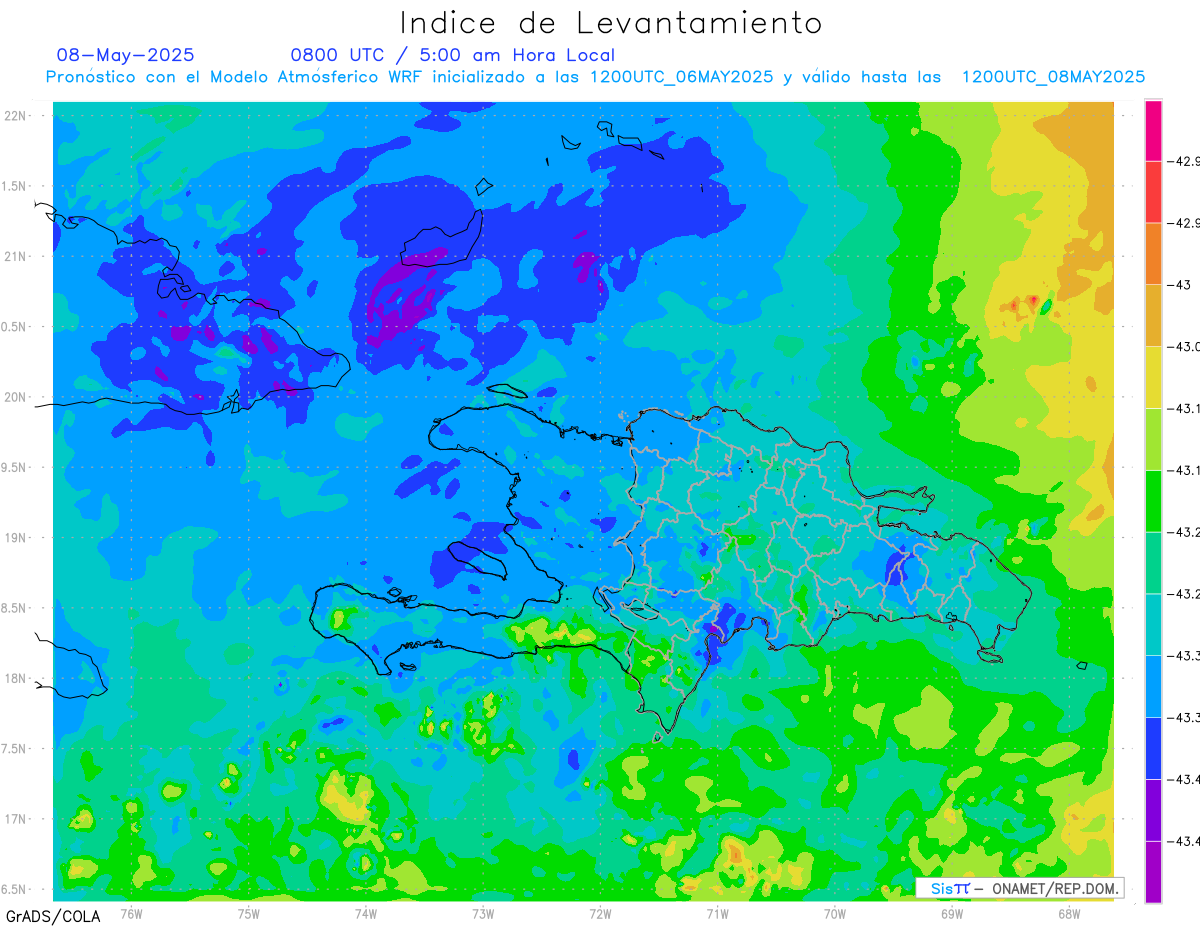1200x927 pixels.
Task: Click the '1200UTC_08MAY2025' valid-until text
Action: (1053, 77)
